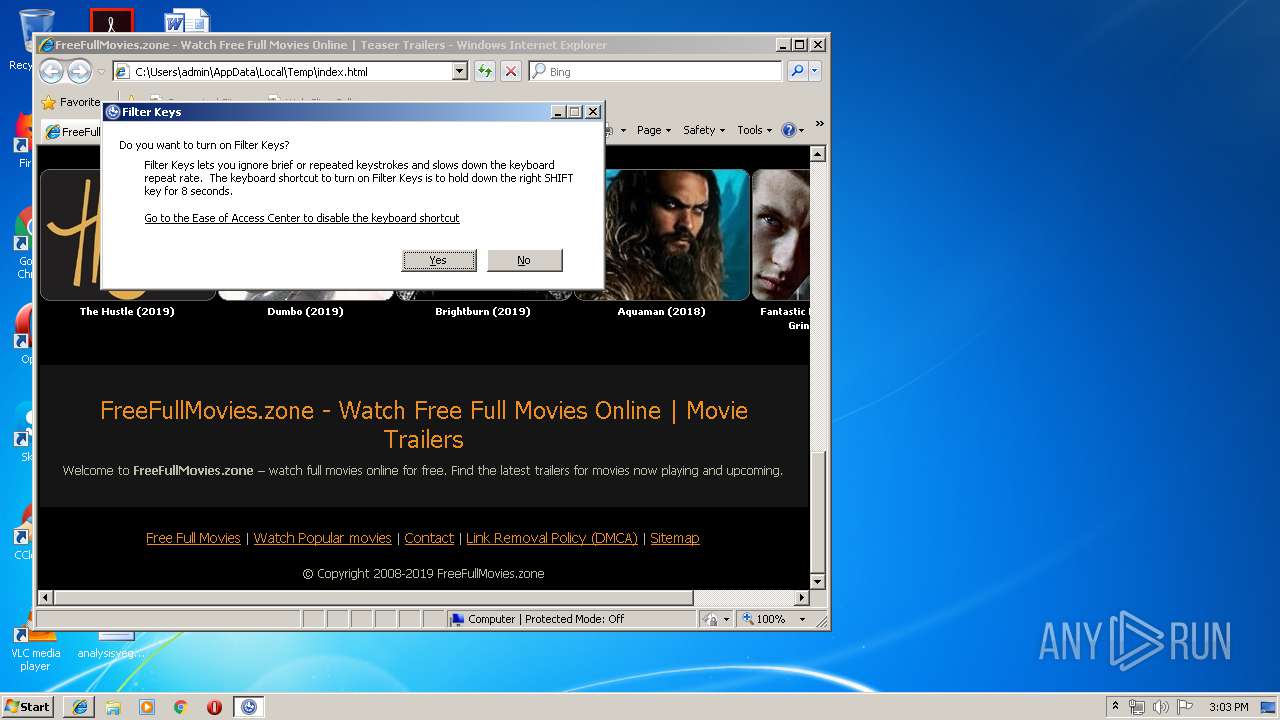Open the VLC media player desktop shortcut
Screen dimensions: 1280x720
click(x=35, y=650)
